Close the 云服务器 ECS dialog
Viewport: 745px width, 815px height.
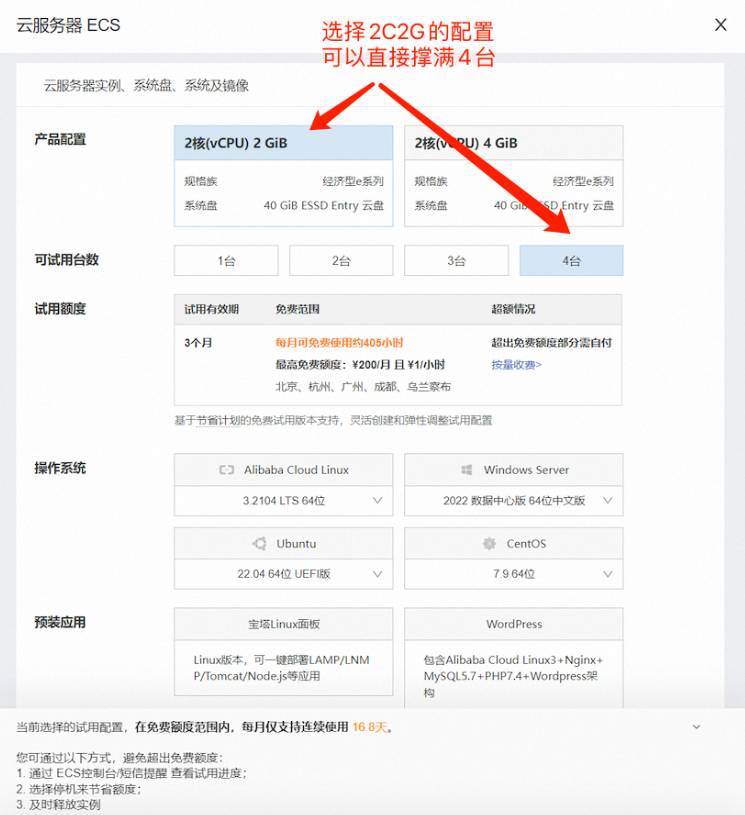(x=720, y=24)
